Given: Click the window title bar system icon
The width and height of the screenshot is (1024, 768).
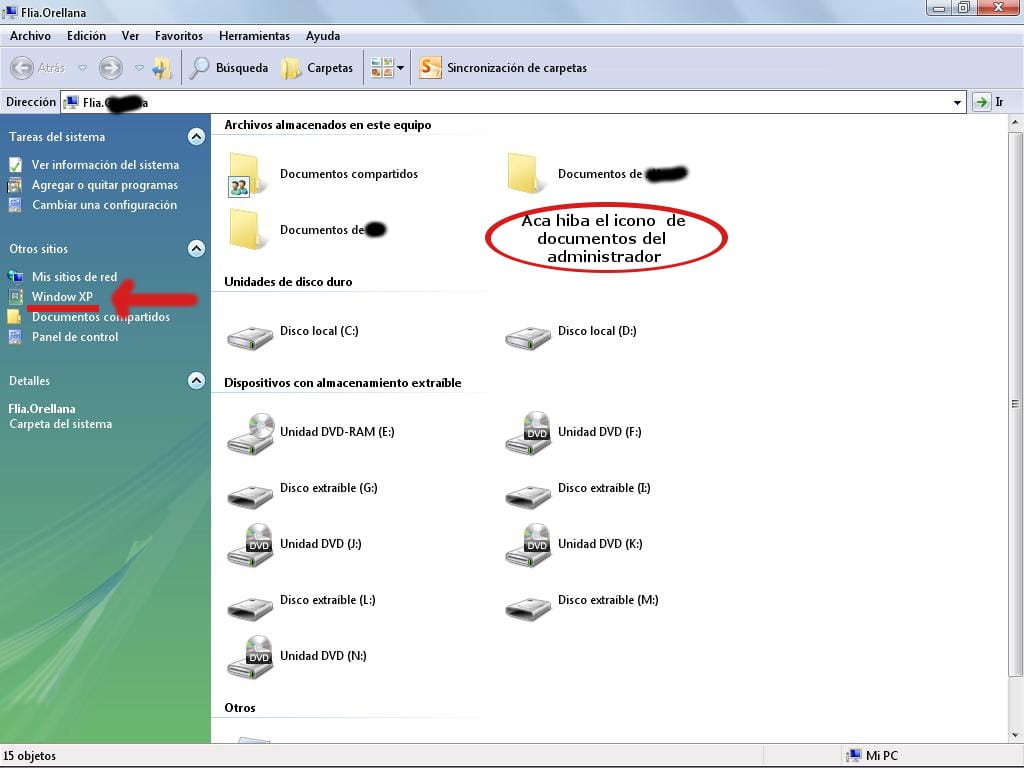Looking at the screenshot, I should (10, 12).
